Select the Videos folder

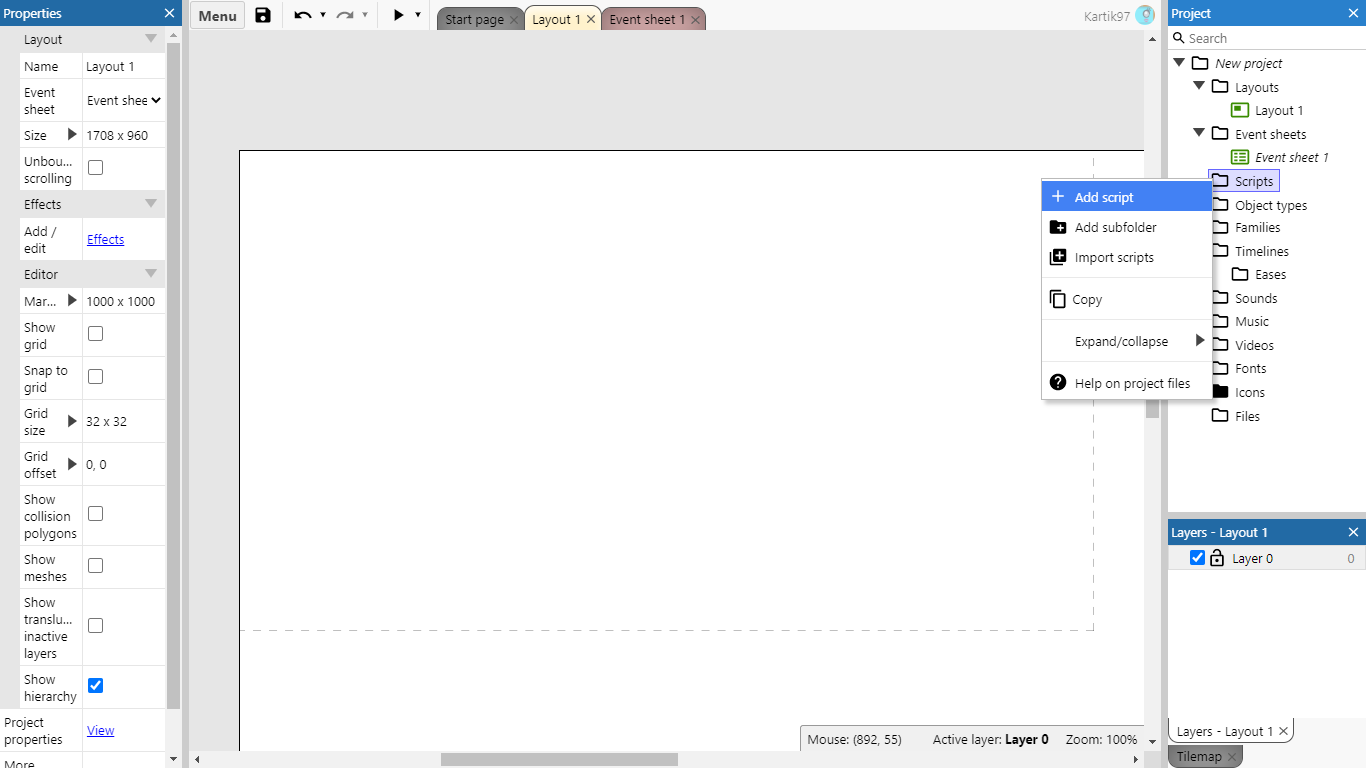(1254, 345)
